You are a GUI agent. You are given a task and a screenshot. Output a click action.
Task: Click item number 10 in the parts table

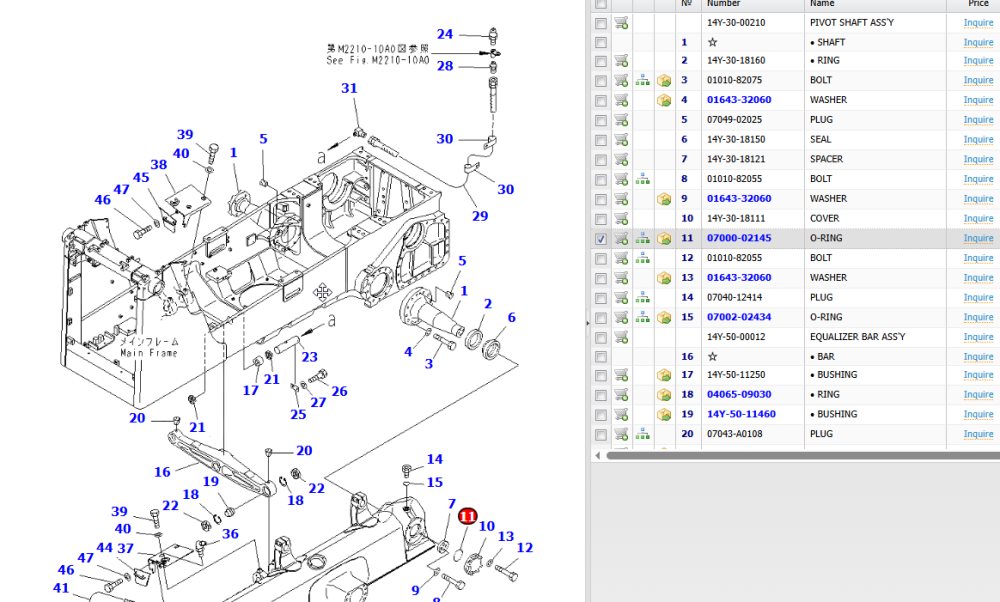point(687,218)
